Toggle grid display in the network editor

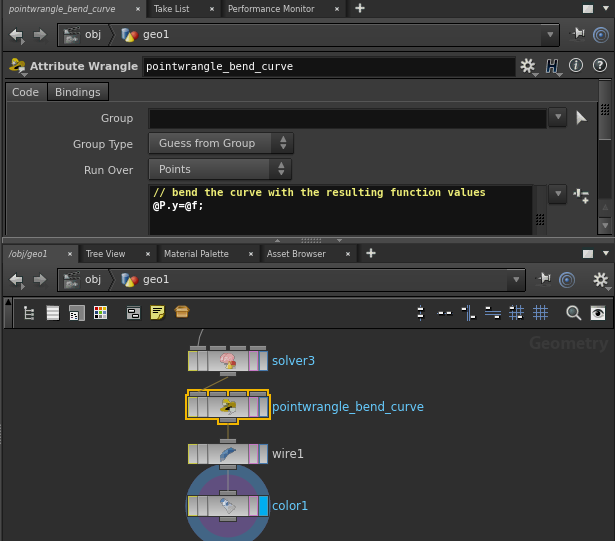click(x=541, y=313)
